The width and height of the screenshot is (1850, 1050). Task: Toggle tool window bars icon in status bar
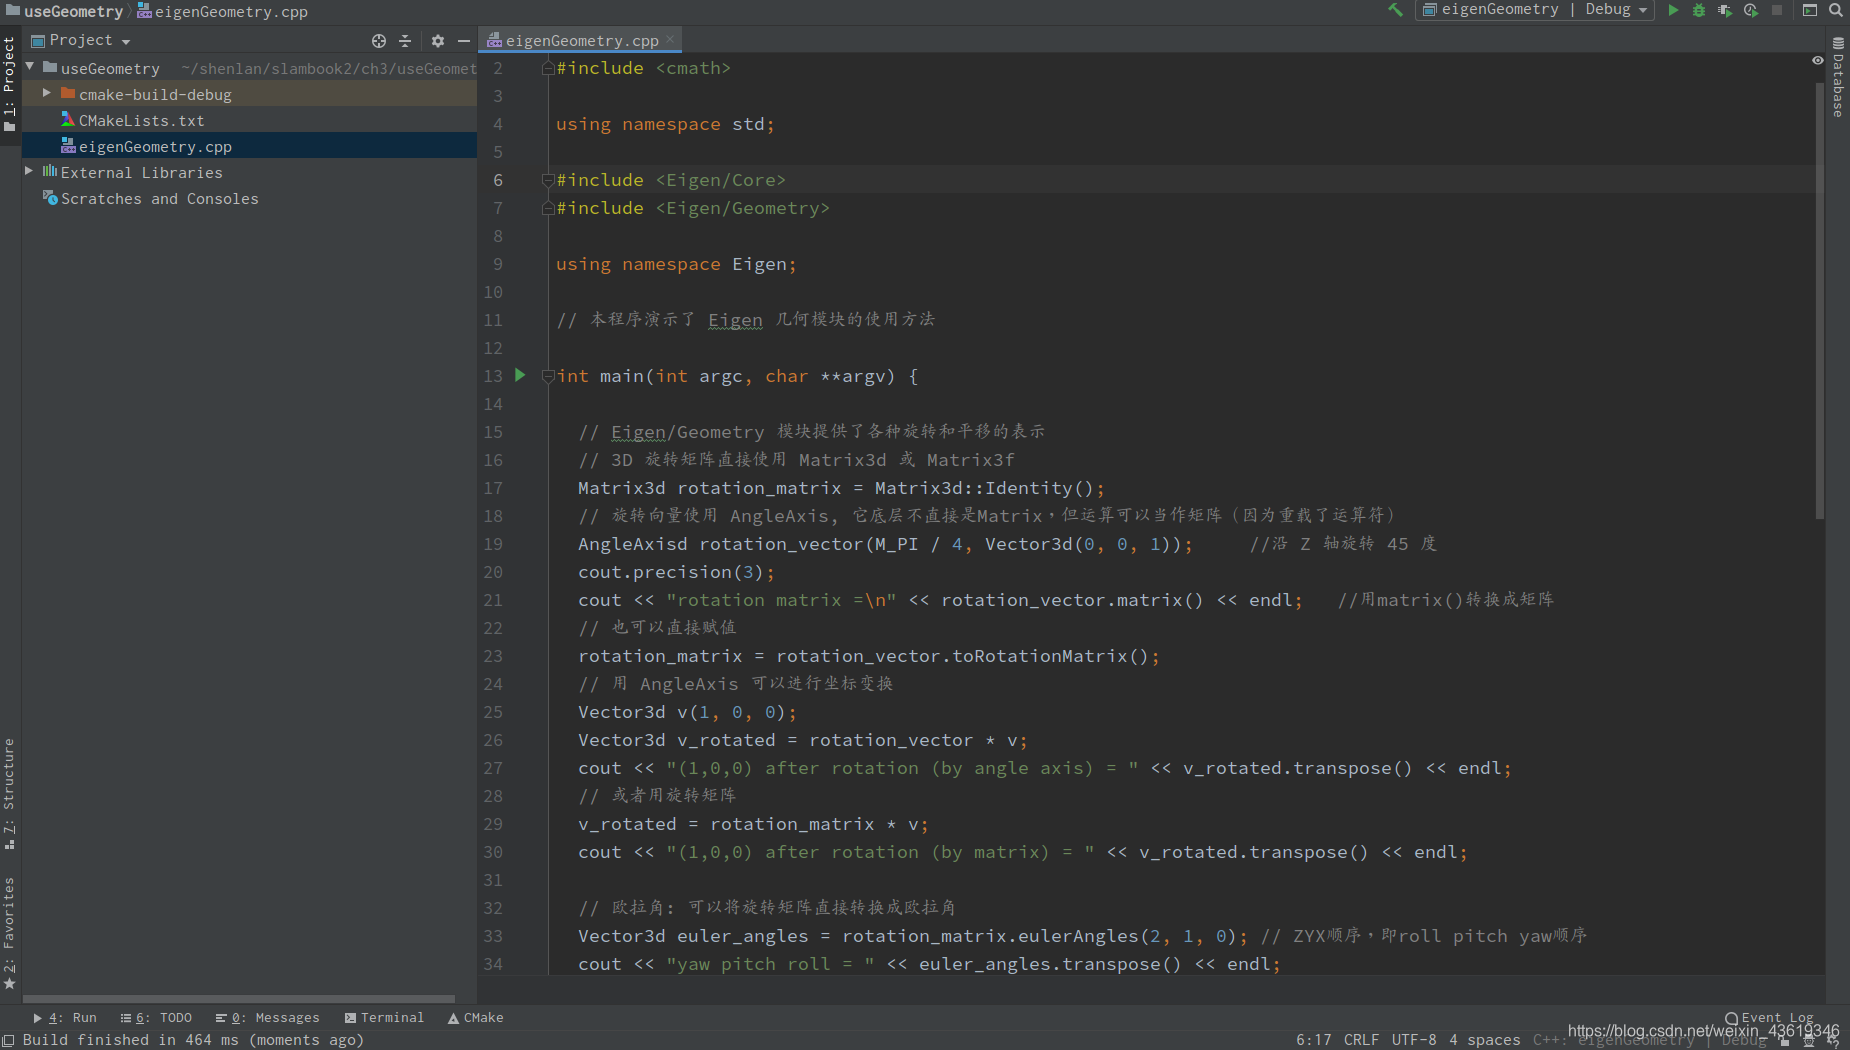tap(9, 1040)
